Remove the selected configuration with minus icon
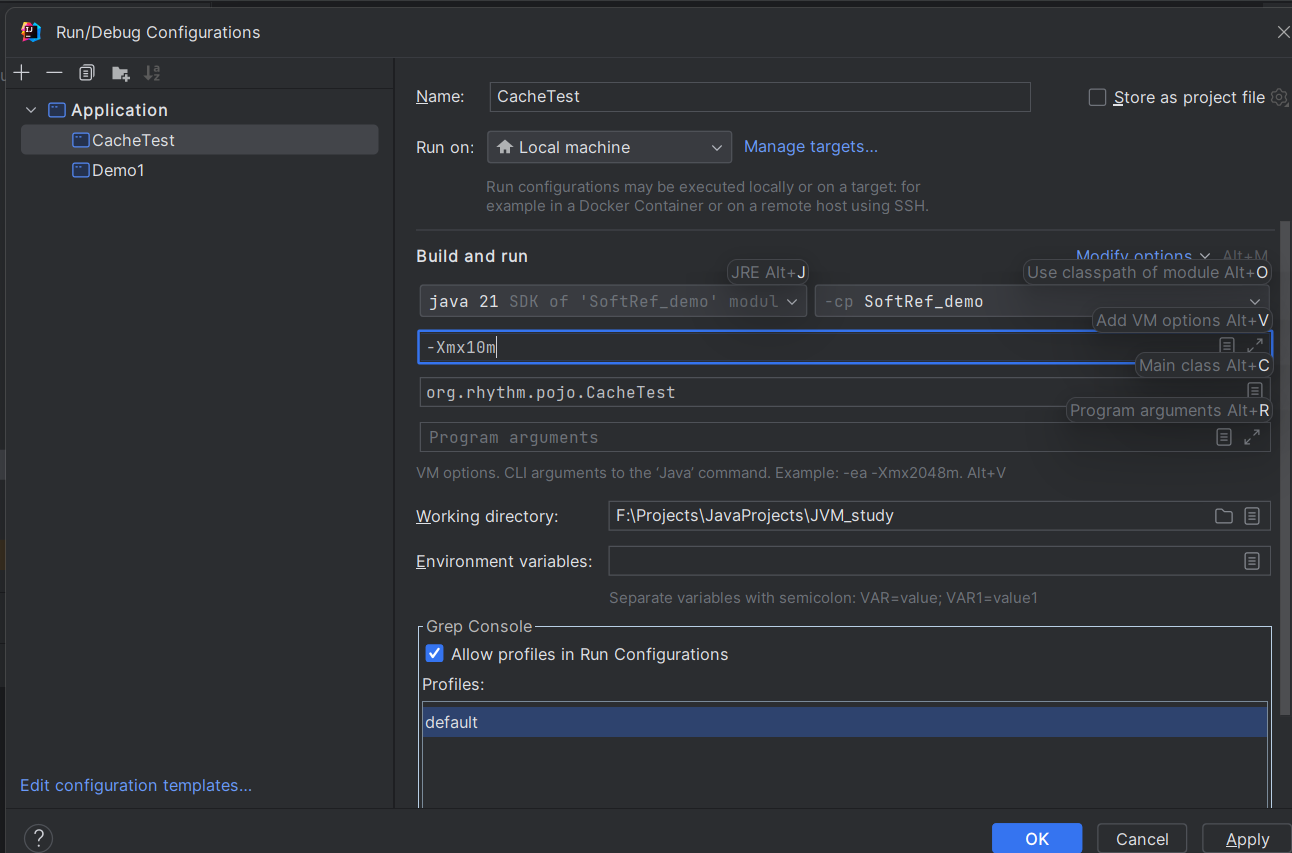 (x=54, y=73)
